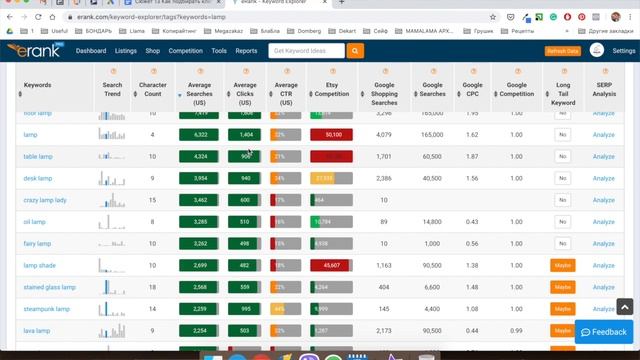This screenshot has width=640, height=360.
Task: Open the Domberg bookmarks folder
Action: [x=304, y=31]
